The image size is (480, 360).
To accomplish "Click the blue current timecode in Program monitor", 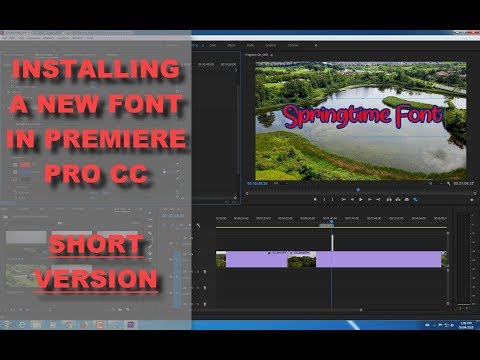I will [x=257, y=183].
